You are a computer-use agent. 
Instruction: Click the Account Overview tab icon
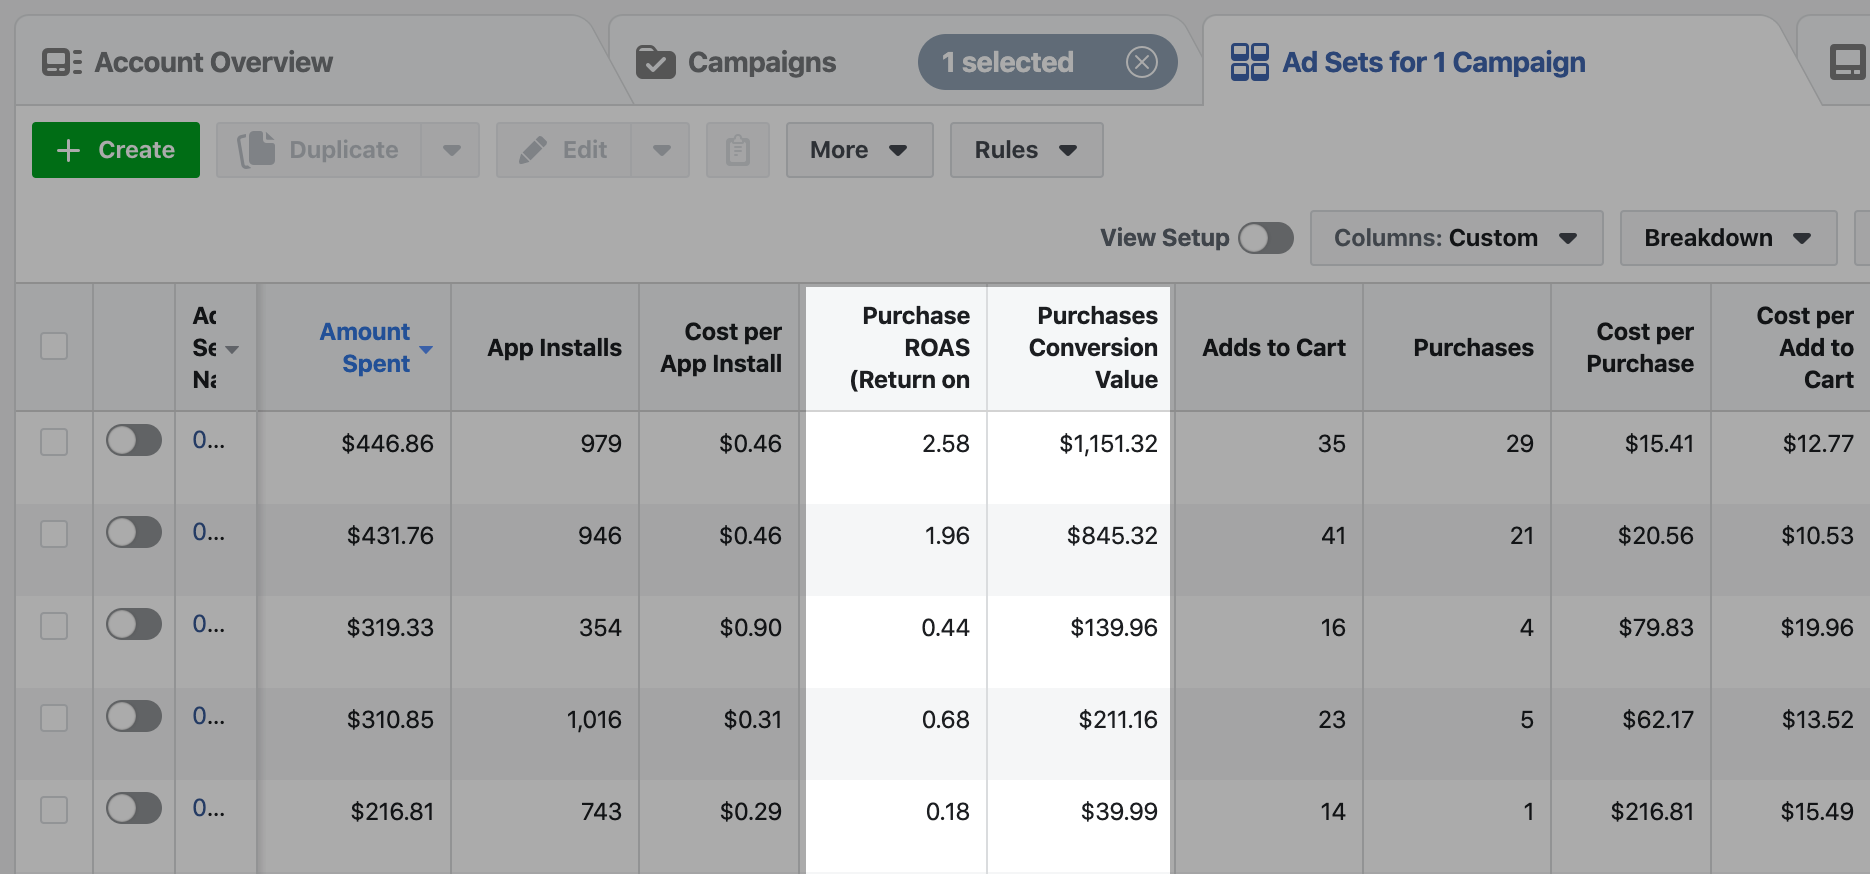pyautogui.click(x=62, y=62)
